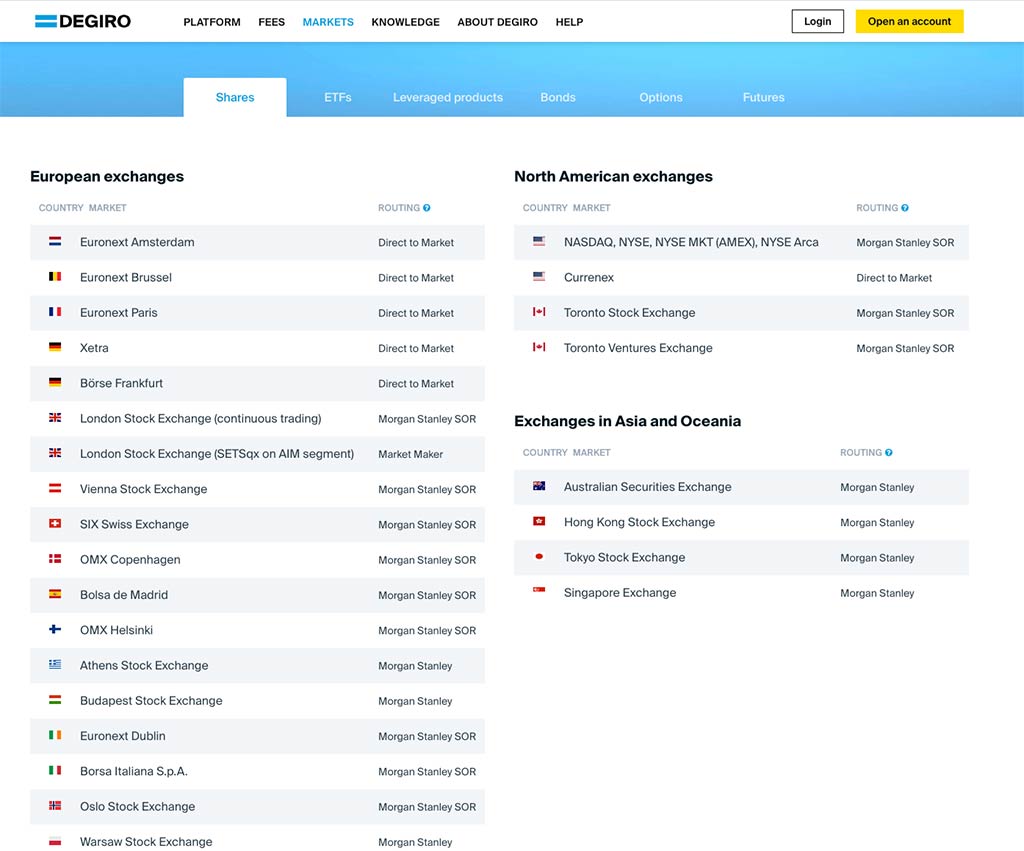The height and width of the screenshot is (851, 1024).
Task: Click the France flag beside Euronext Paris
Action: coord(55,312)
